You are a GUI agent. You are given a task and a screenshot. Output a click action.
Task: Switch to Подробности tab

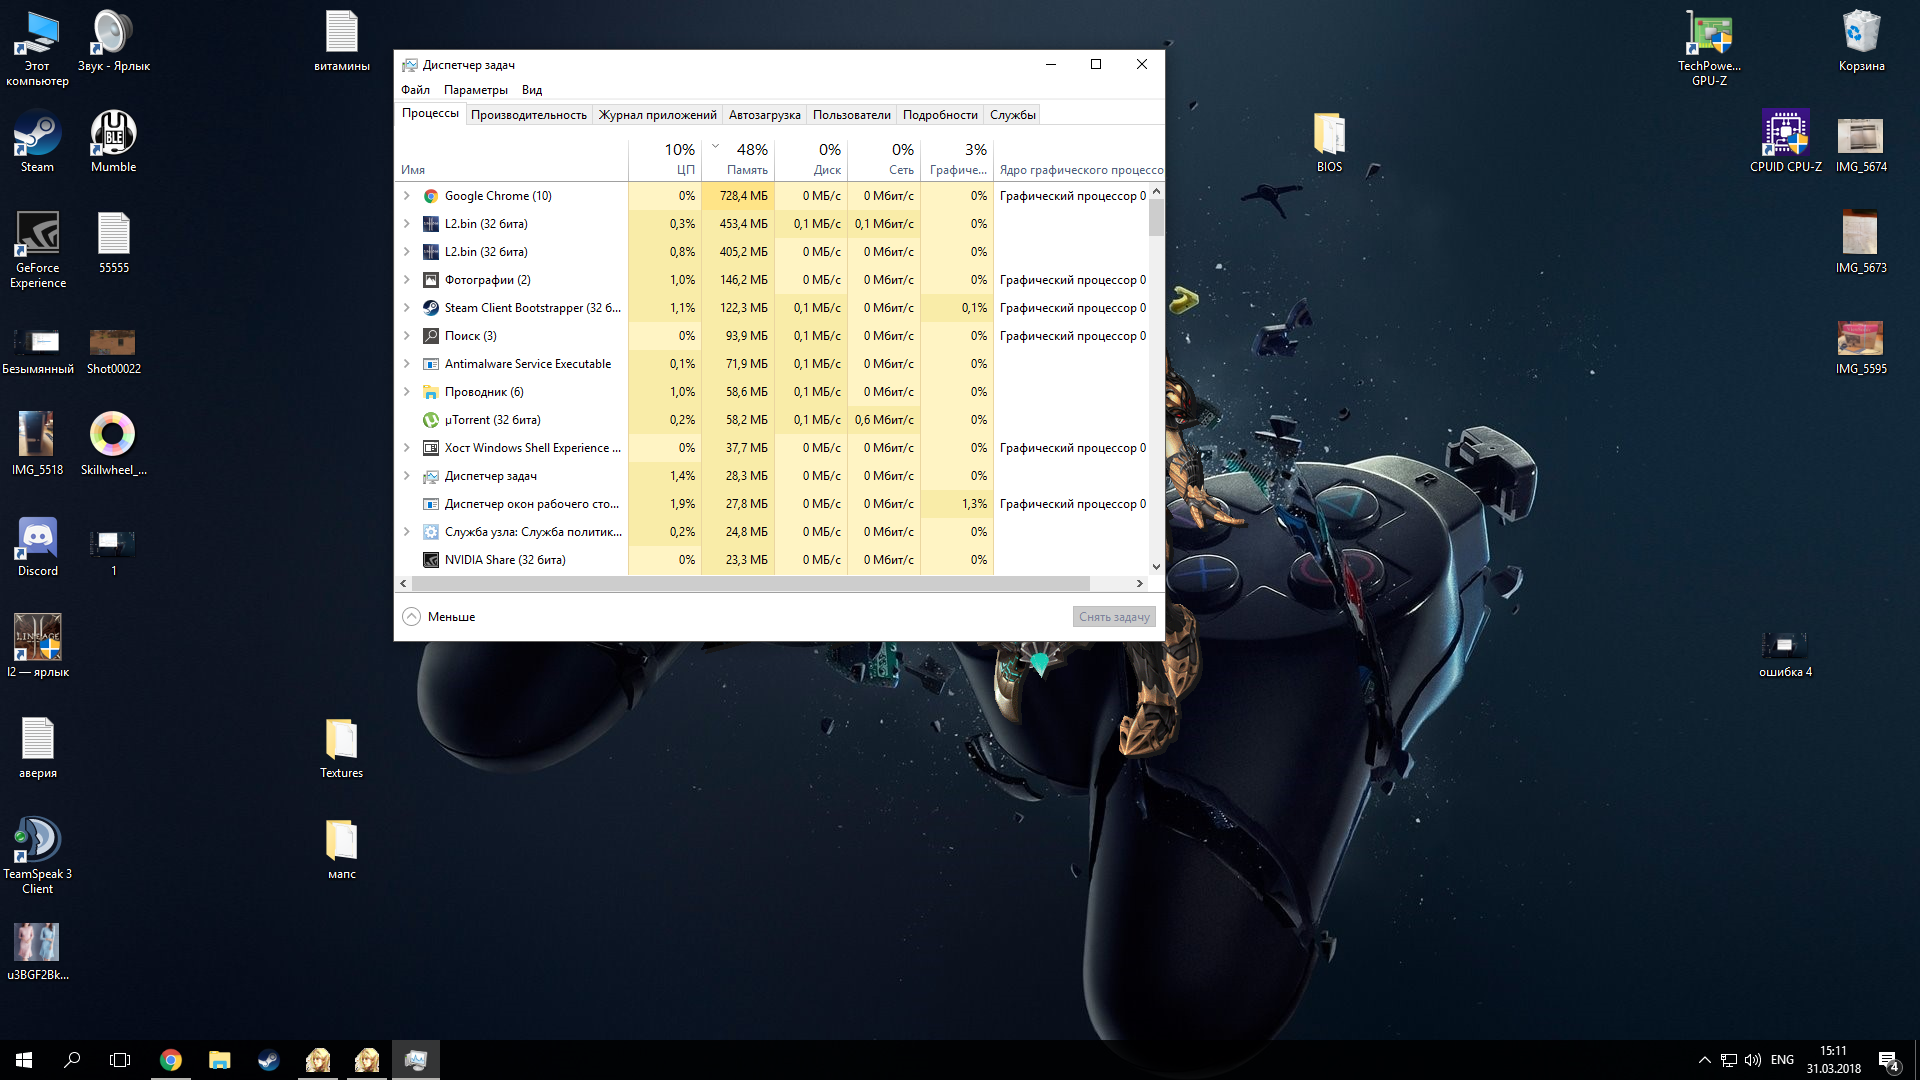pyautogui.click(x=940, y=115)
